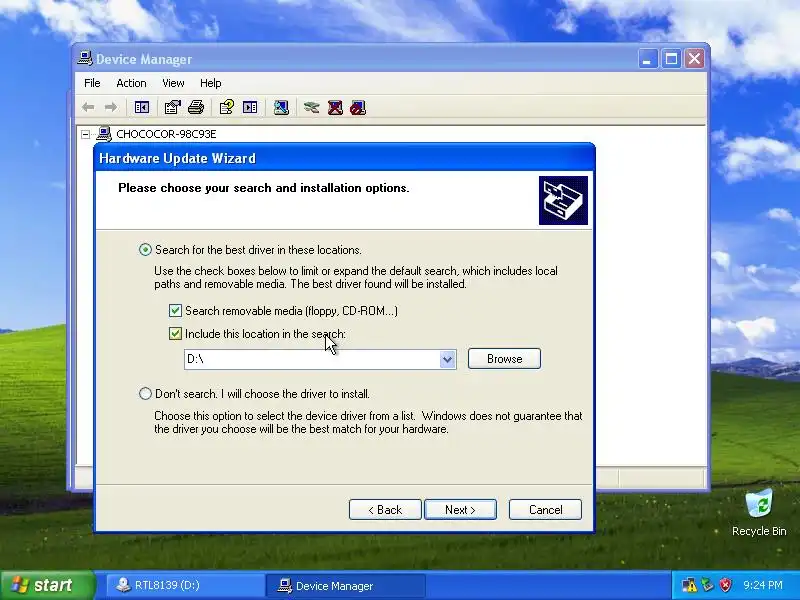
Task: Switch to the RTL8139 (D:) taskbar button
Action: 185,585
